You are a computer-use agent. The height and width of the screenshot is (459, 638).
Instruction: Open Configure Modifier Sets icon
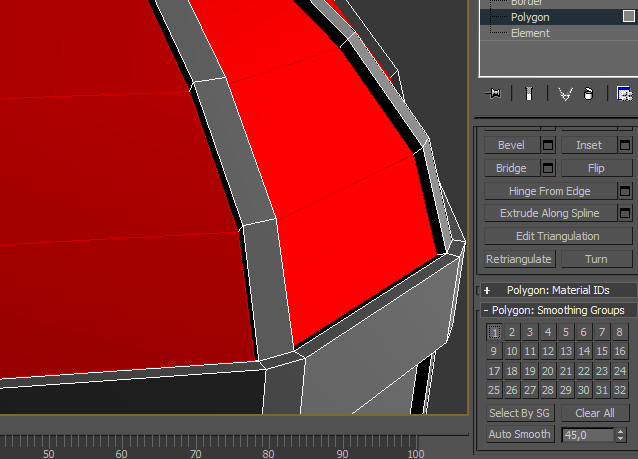tap(624, 93)
